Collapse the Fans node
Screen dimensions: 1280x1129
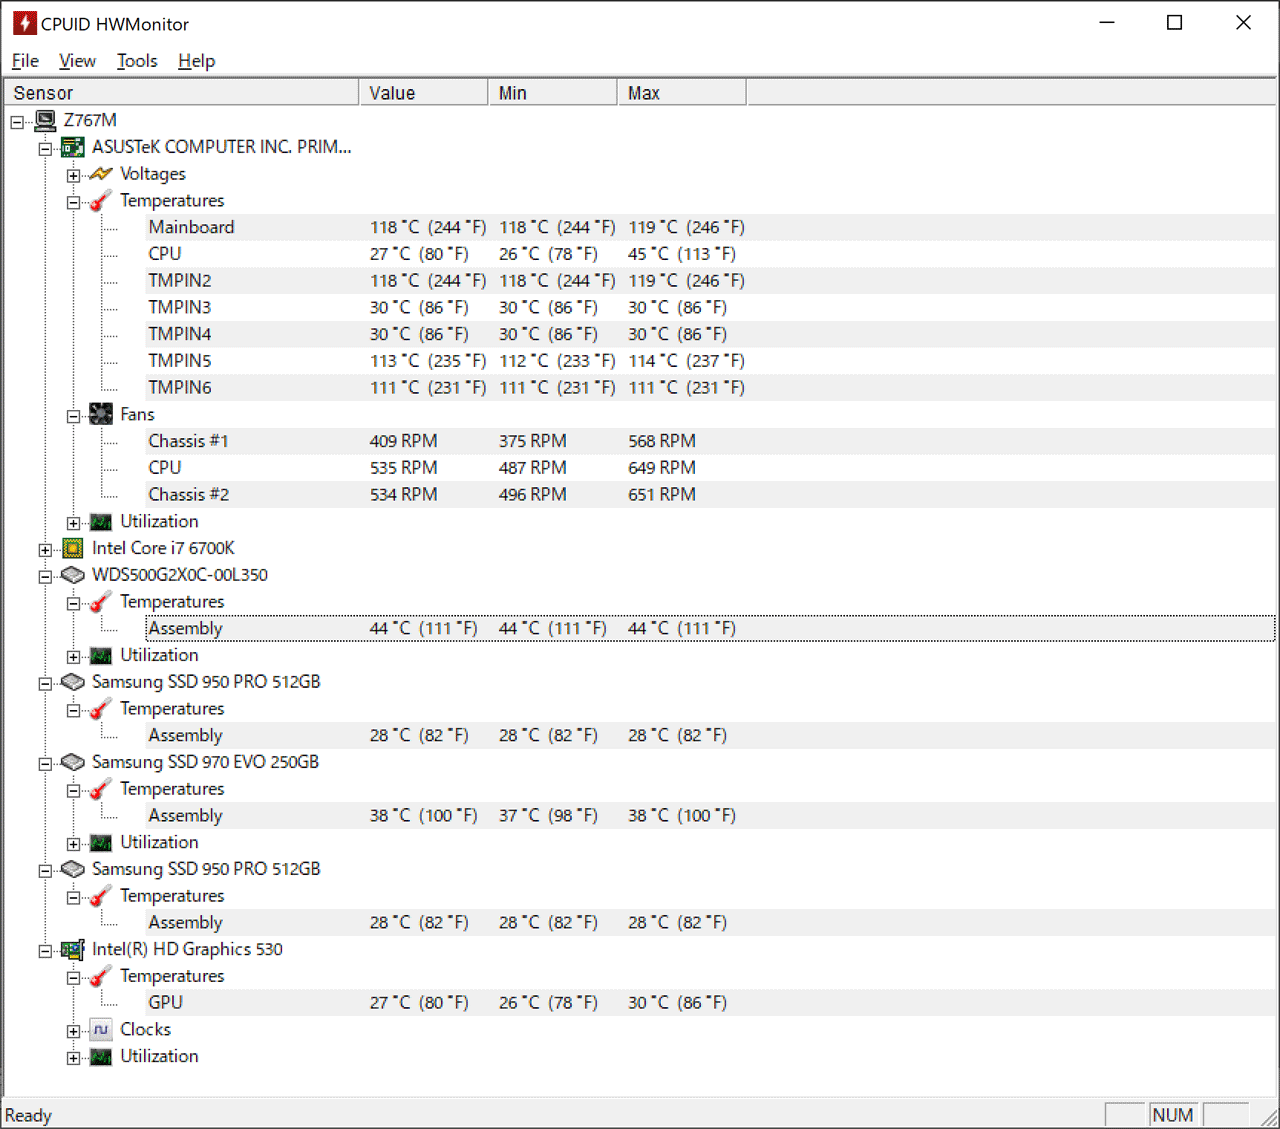[73, 416]
